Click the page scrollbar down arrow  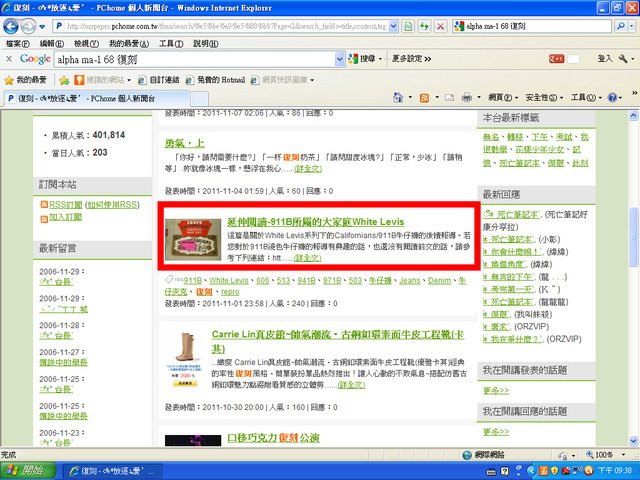point(633,441)
